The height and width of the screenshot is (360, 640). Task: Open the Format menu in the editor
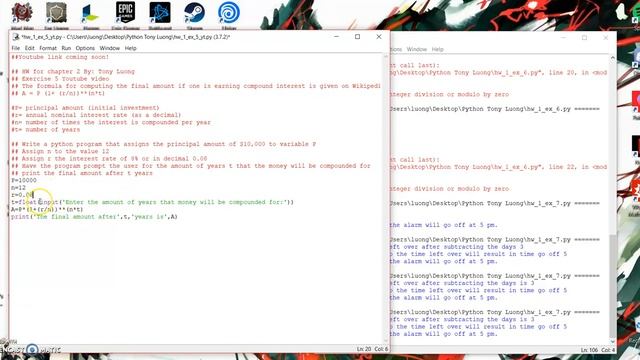pyautogui.click(x=48, y=48)
